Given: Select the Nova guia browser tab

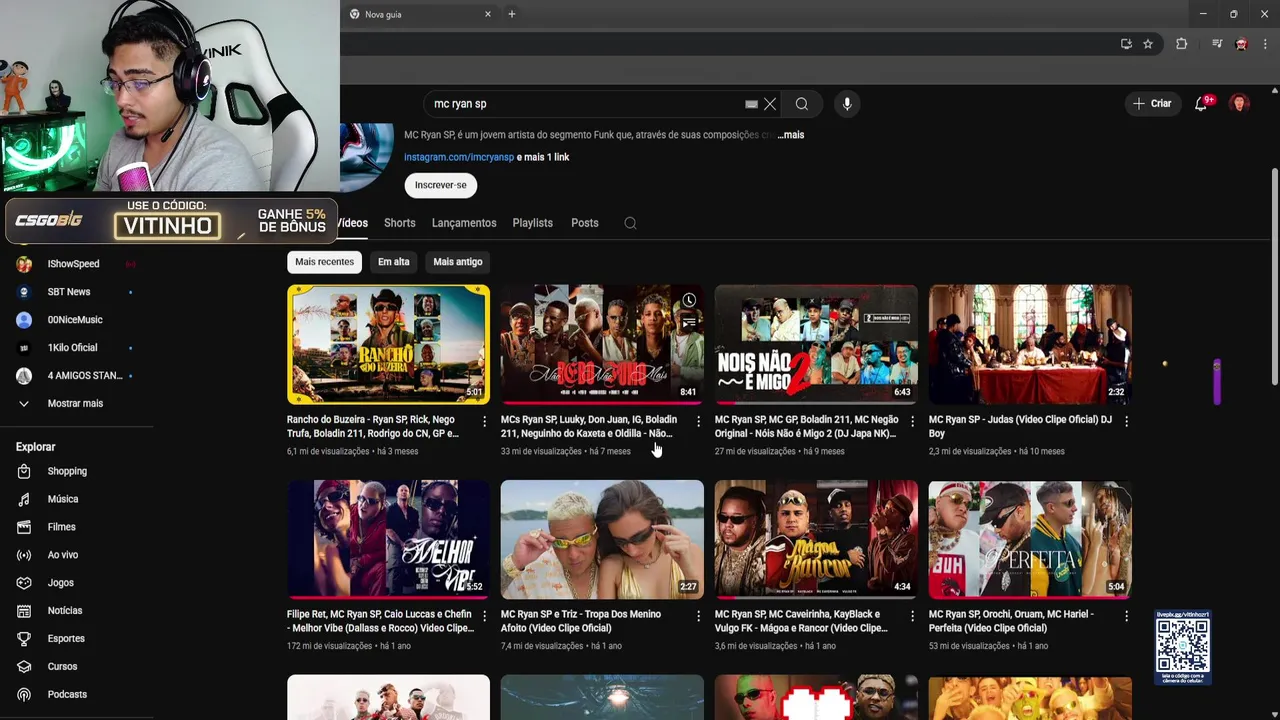Looking at the screenshot, I should tap(420, 14).
